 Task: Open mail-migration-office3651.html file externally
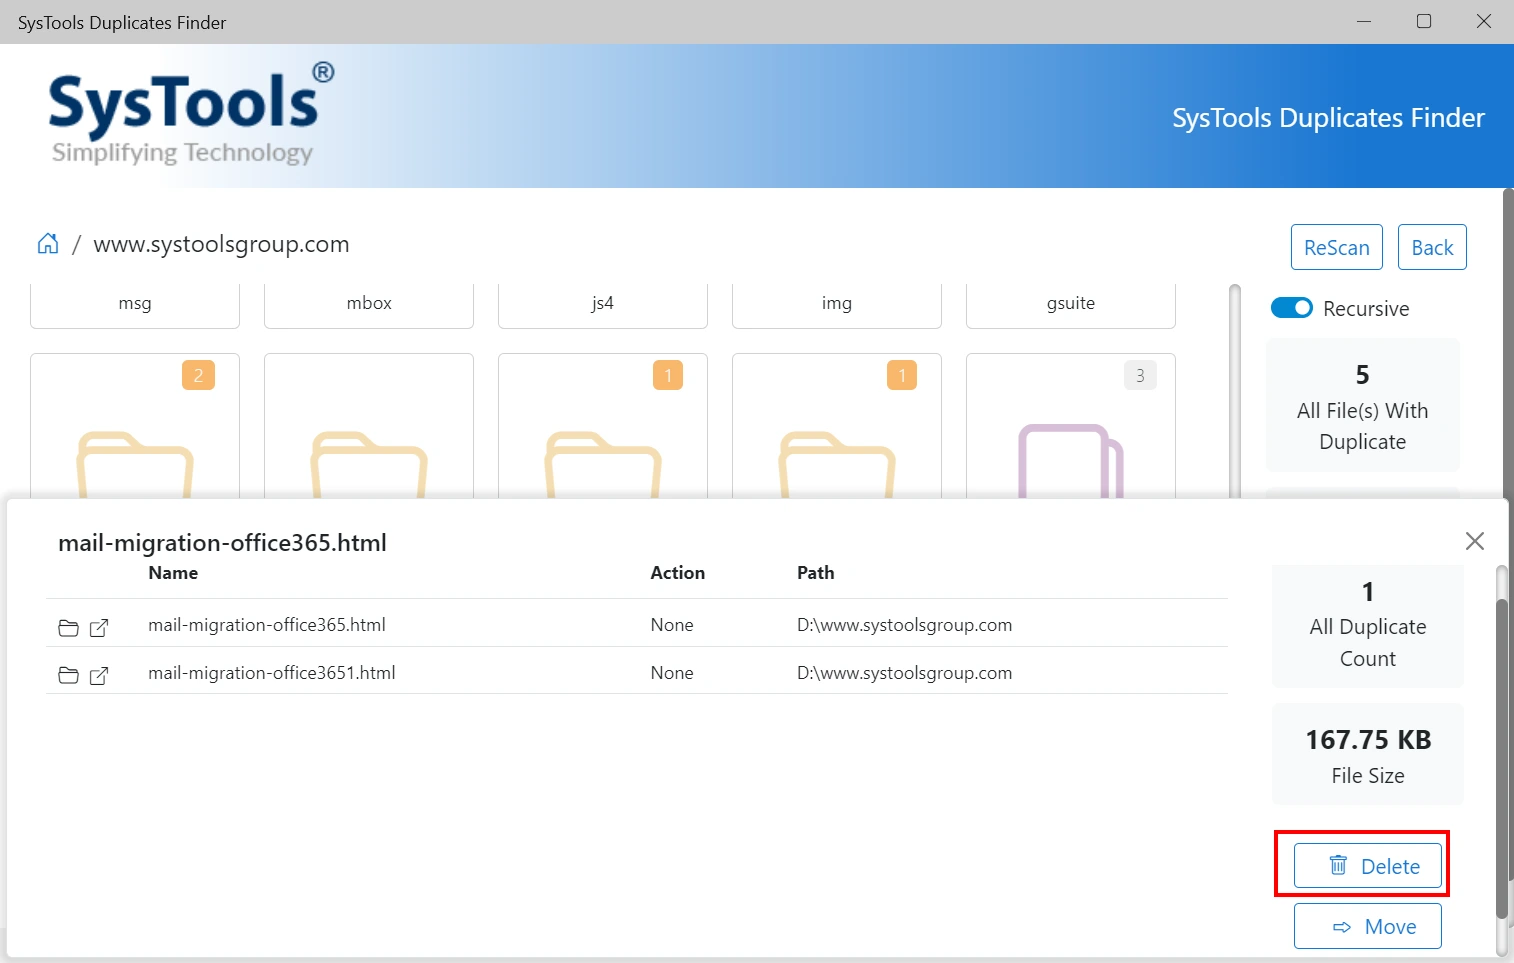(99, 676)
